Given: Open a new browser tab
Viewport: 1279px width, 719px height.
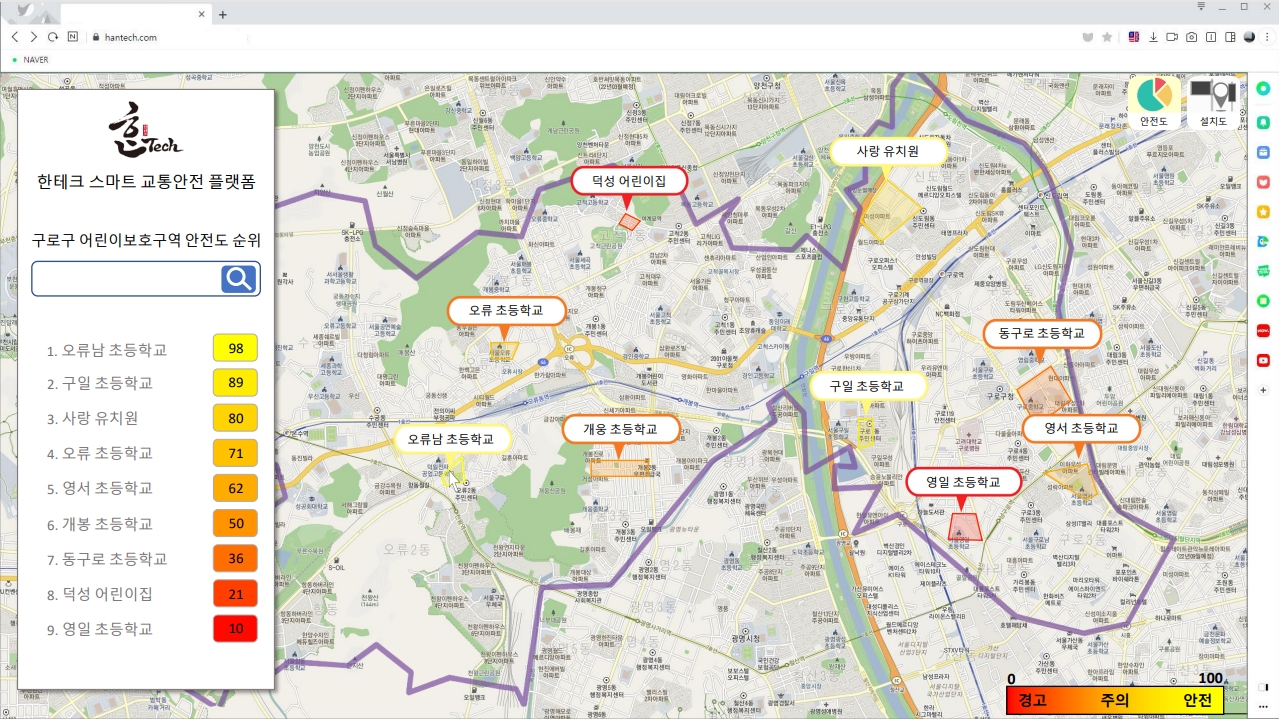Looking at the screenshot, I should tap(223, 14).
